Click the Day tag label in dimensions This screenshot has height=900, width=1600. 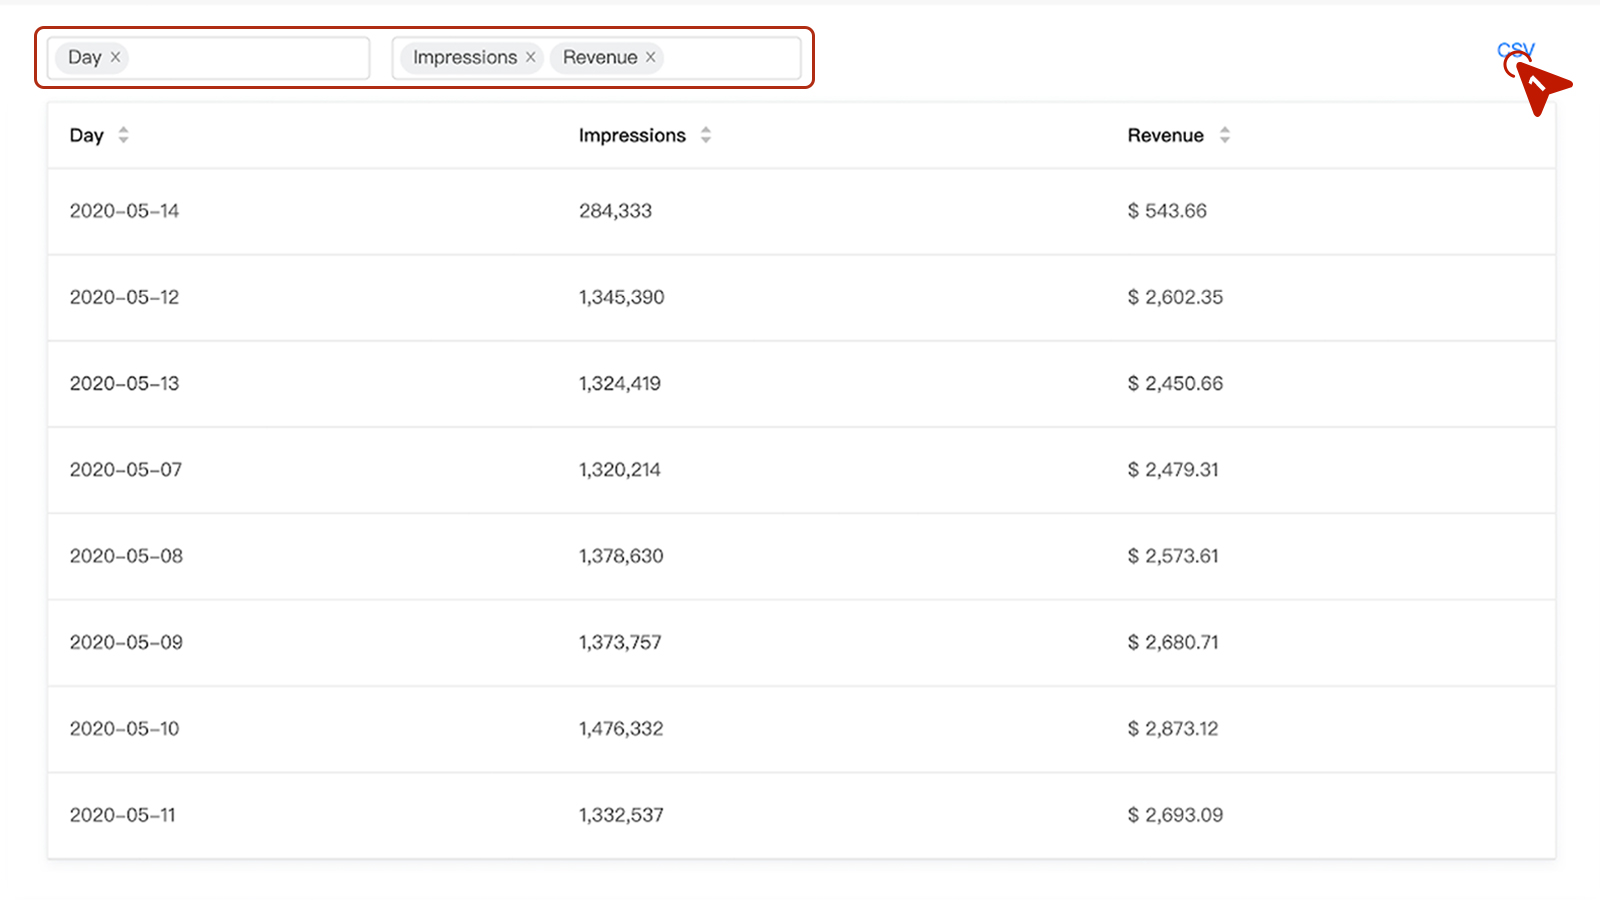[x=85, y=58]
